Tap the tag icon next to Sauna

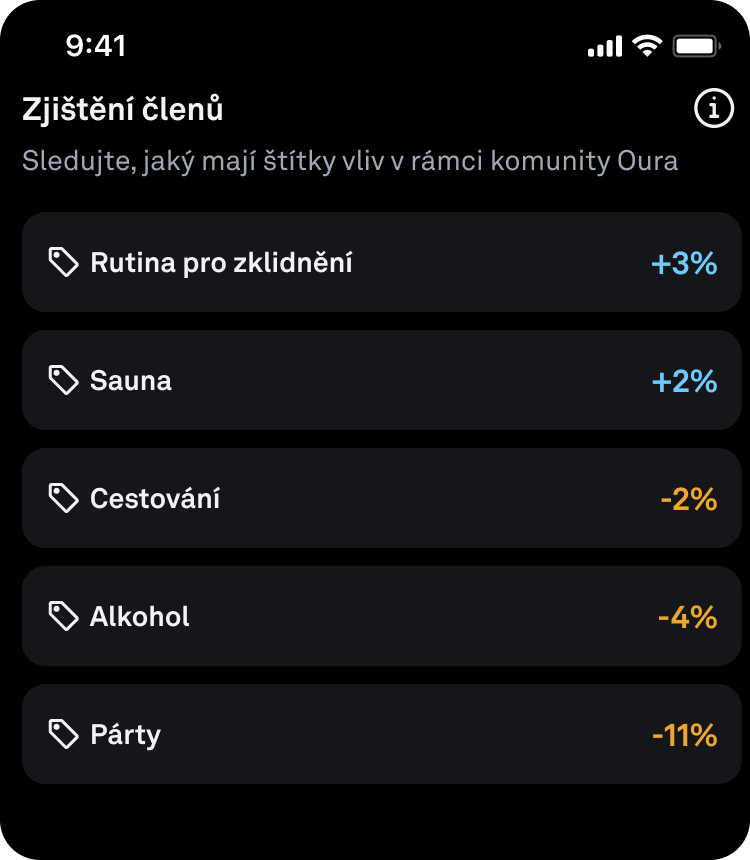pyautogui.click(x=64, y=380)
